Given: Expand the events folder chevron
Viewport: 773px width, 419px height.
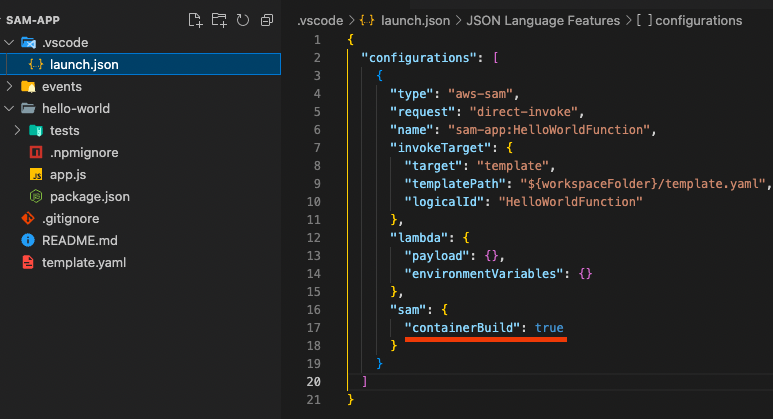Looking at the screenshot, I should [9, 86].
